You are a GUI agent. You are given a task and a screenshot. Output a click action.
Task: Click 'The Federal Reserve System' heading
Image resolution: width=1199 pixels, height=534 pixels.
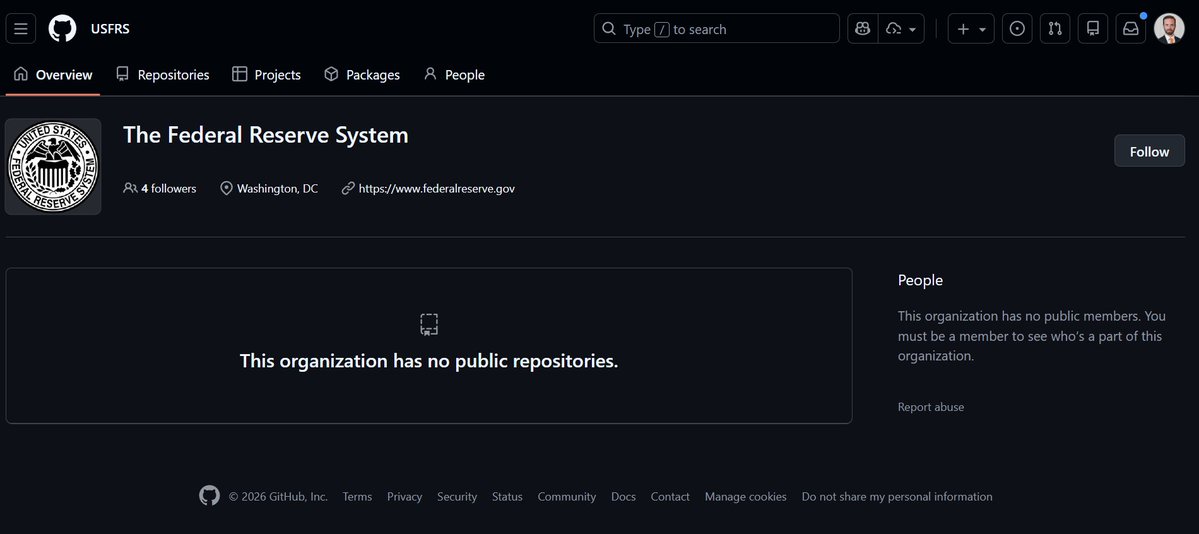265,135
